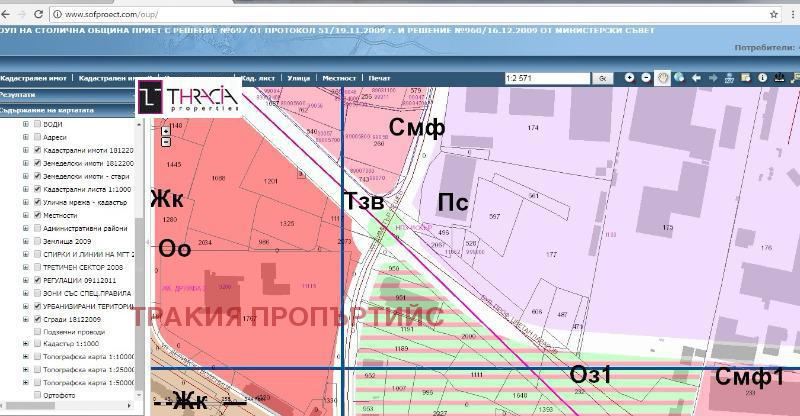Viewport: 800px width, 416px height.
Task: Click the horizontal scroll right arrow
Action: tap(130, 405)
